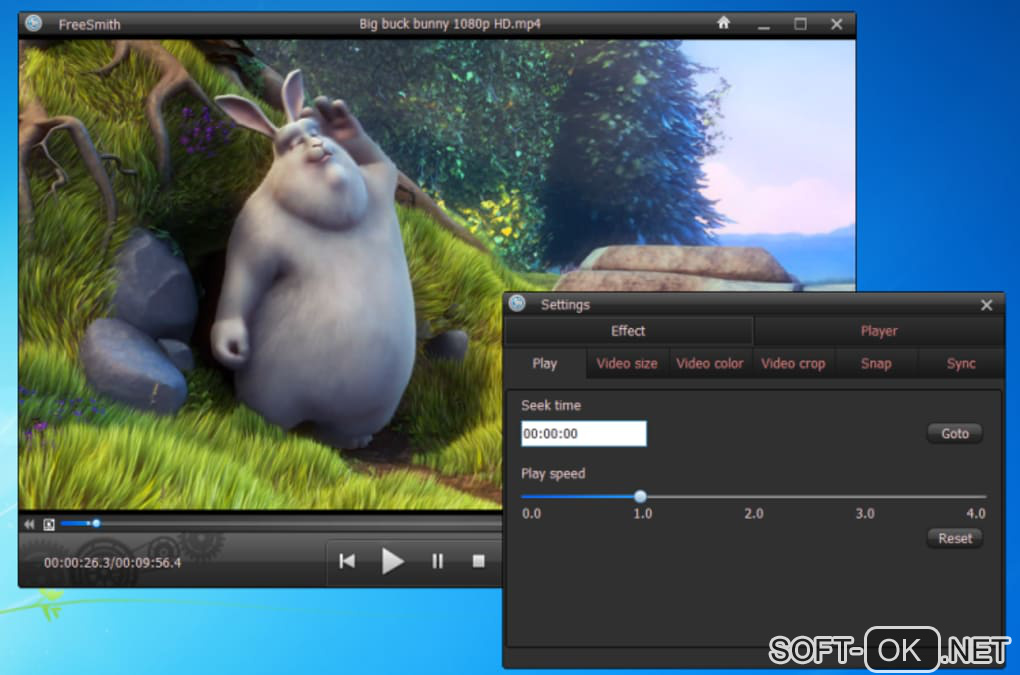Screen dimensions: 1020x675
Task: Click the volume speaker icon near the seek bar
Action: click(x=29, y=524)
